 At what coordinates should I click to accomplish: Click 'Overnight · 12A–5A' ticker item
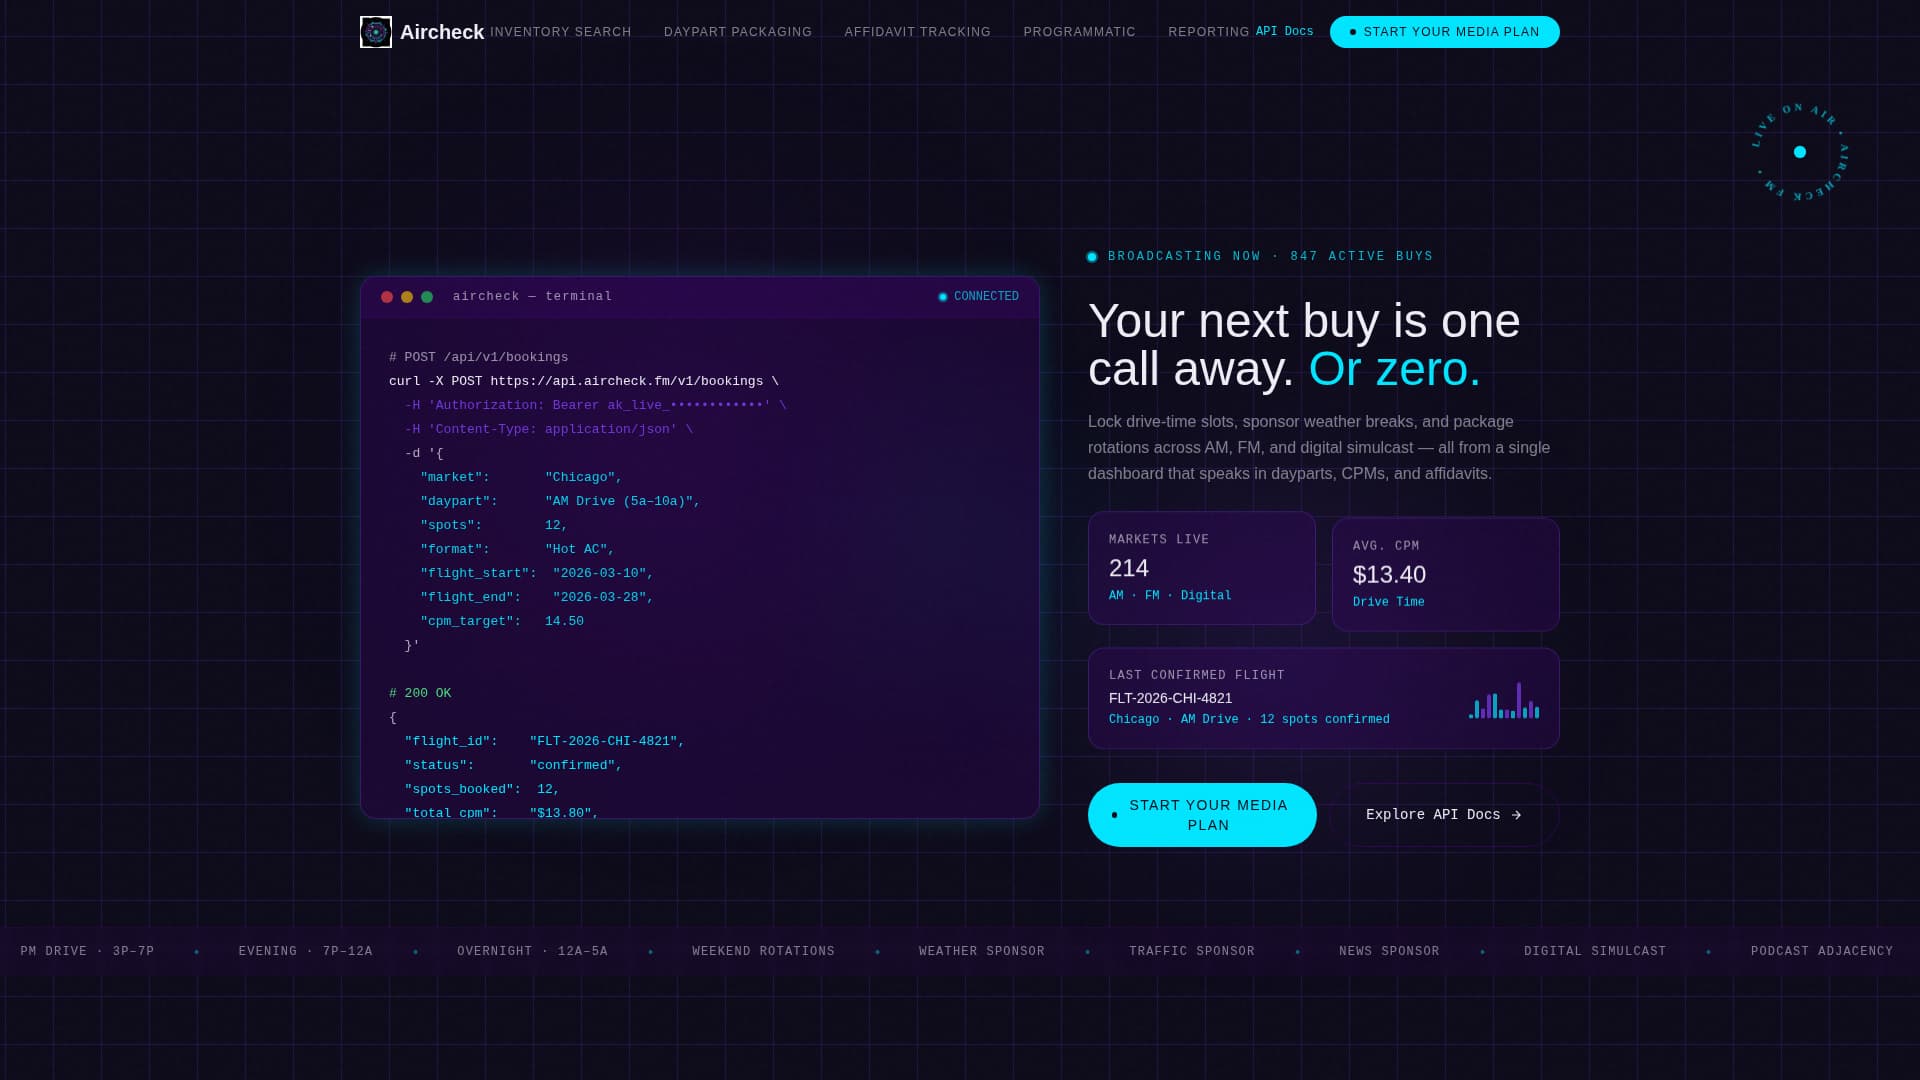[x=532, y=951]
